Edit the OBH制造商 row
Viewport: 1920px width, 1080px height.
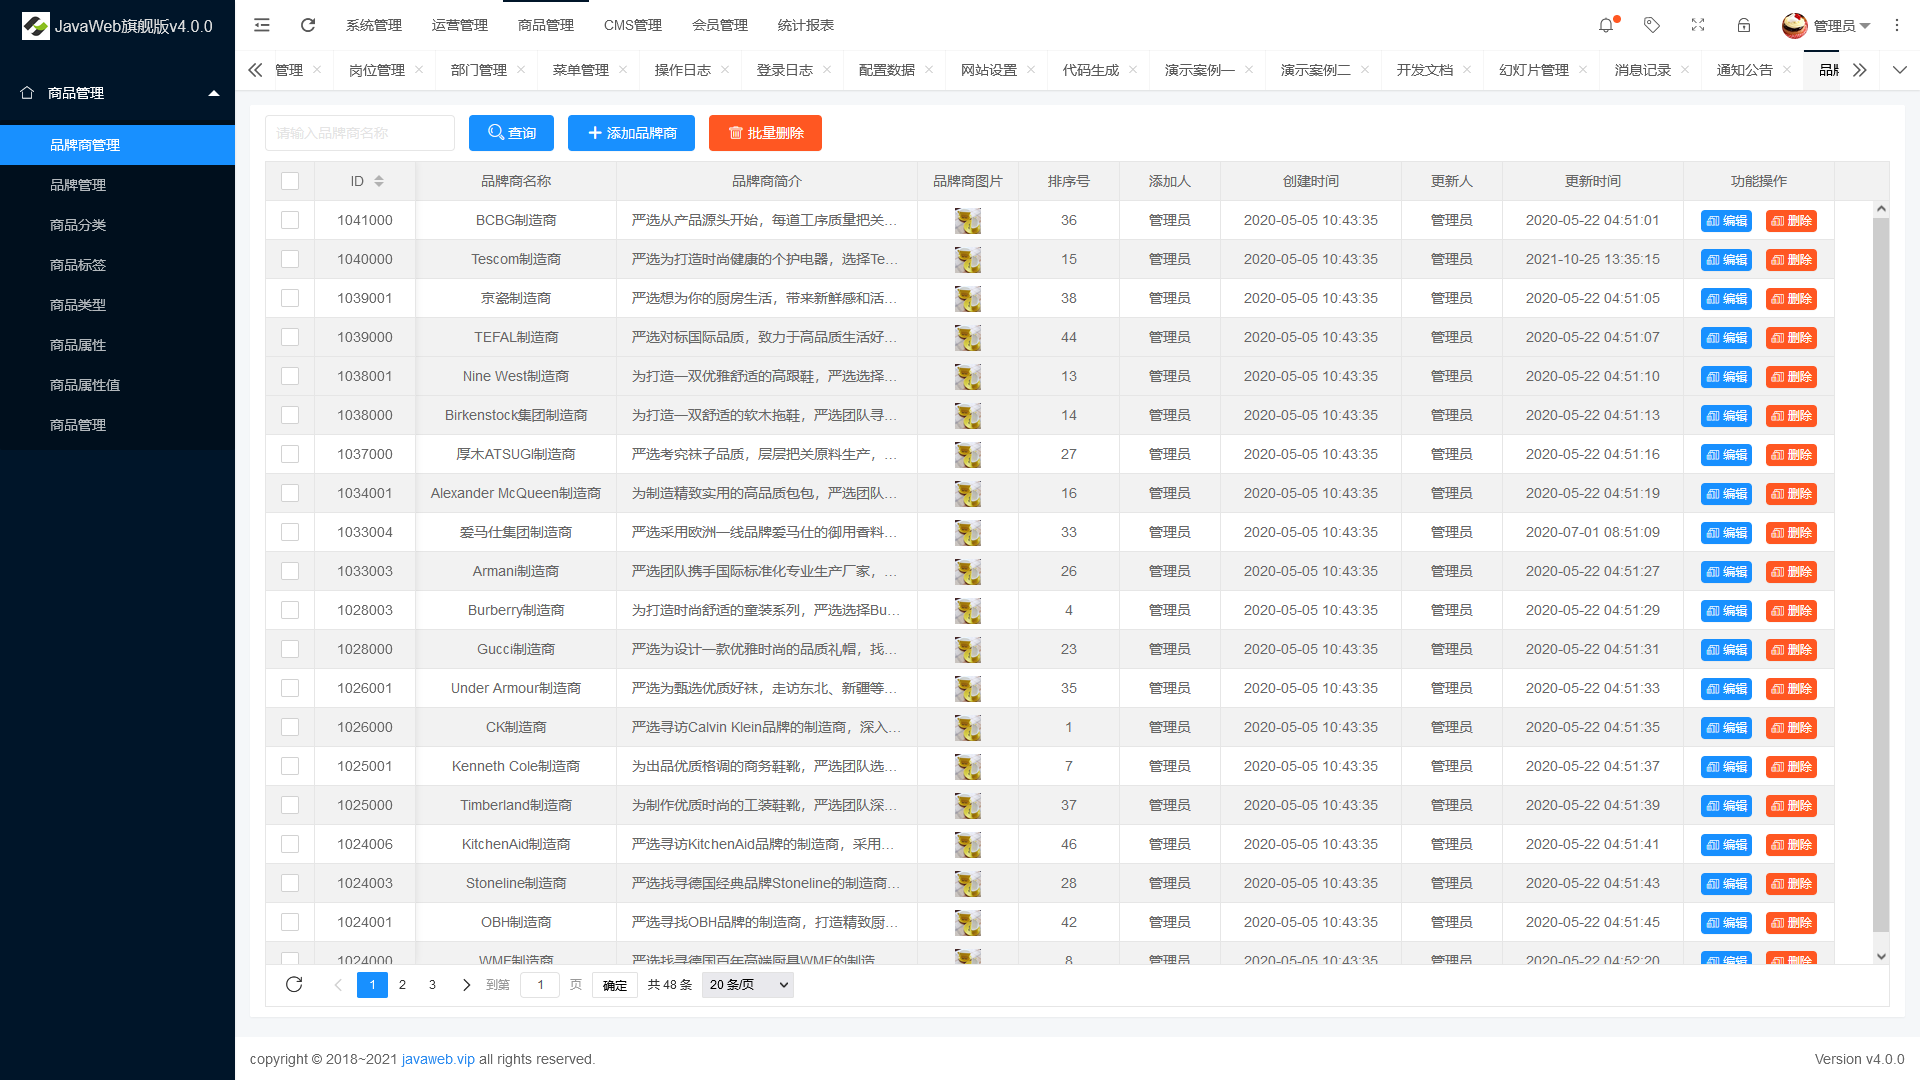tap(1726, 923)
